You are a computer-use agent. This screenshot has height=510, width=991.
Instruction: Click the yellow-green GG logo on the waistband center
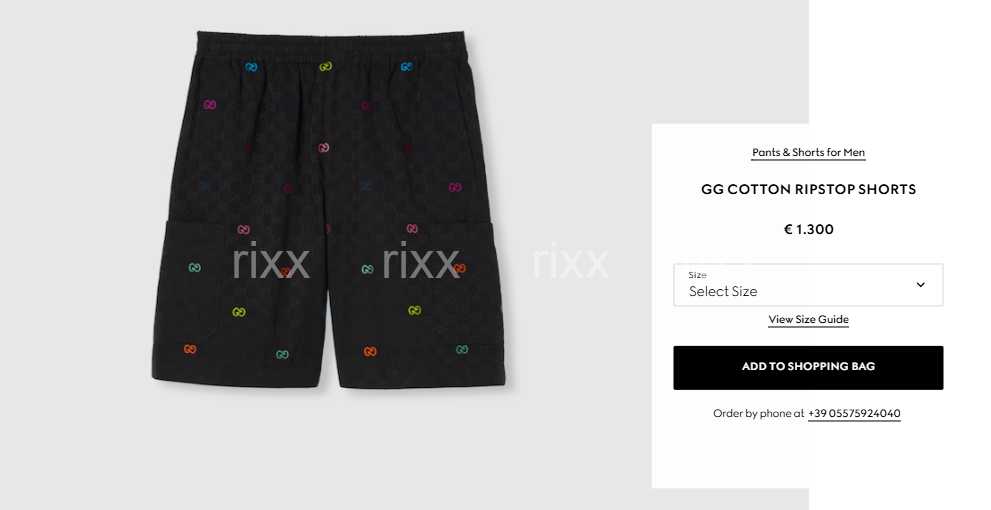pos(325,66)
